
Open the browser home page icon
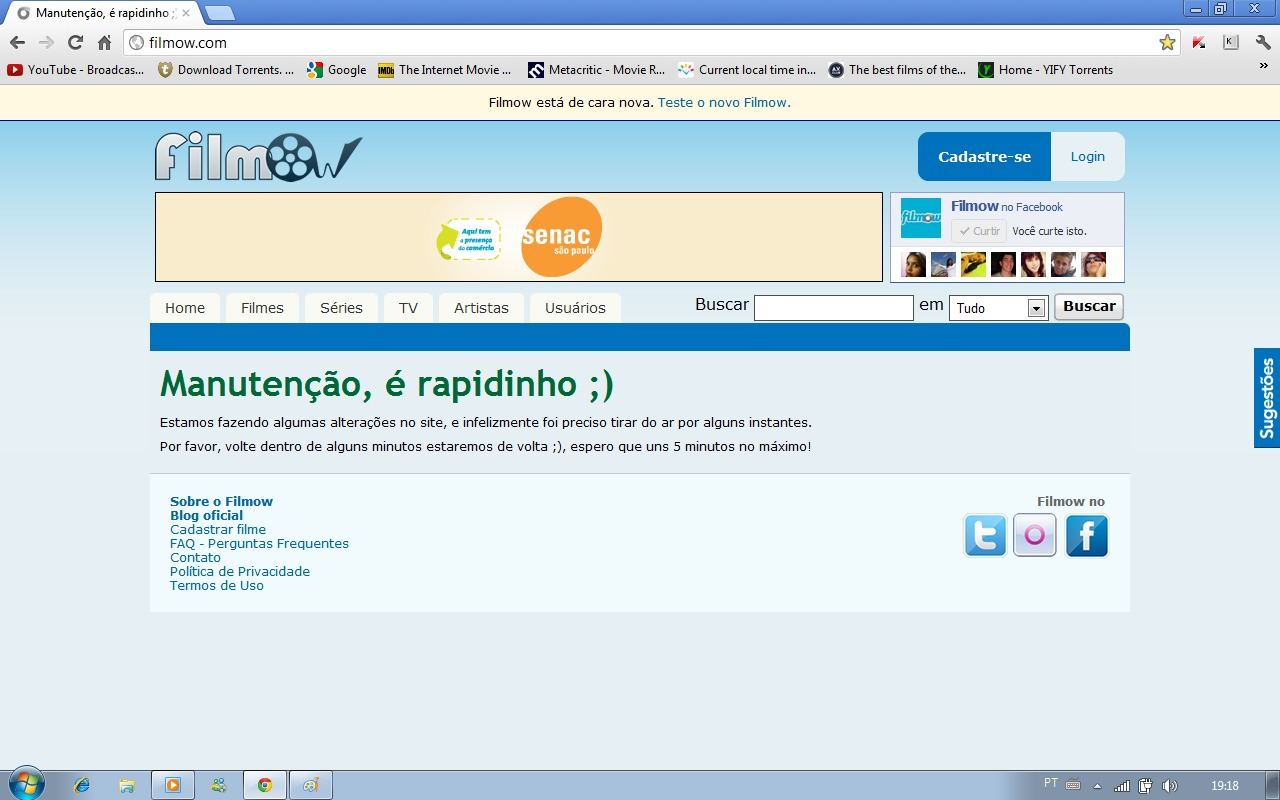[104, 42]
